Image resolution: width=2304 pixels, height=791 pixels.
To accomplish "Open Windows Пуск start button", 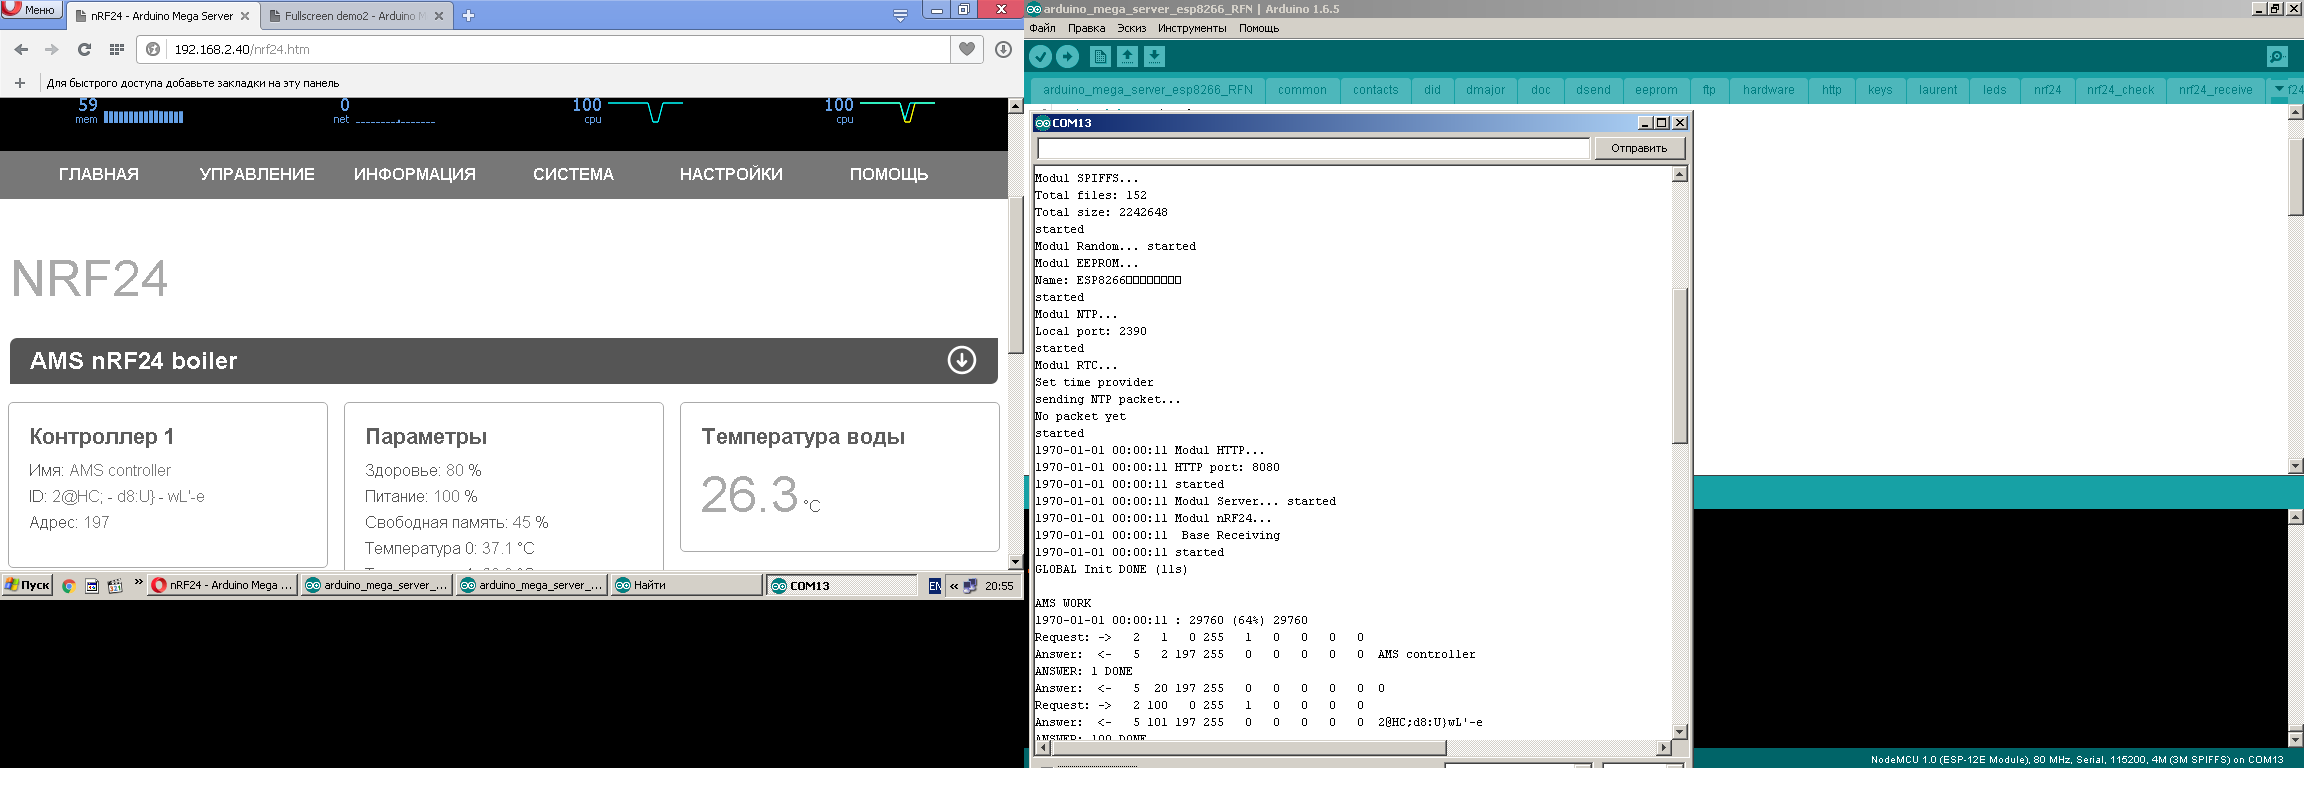I will tap(27, 585).
